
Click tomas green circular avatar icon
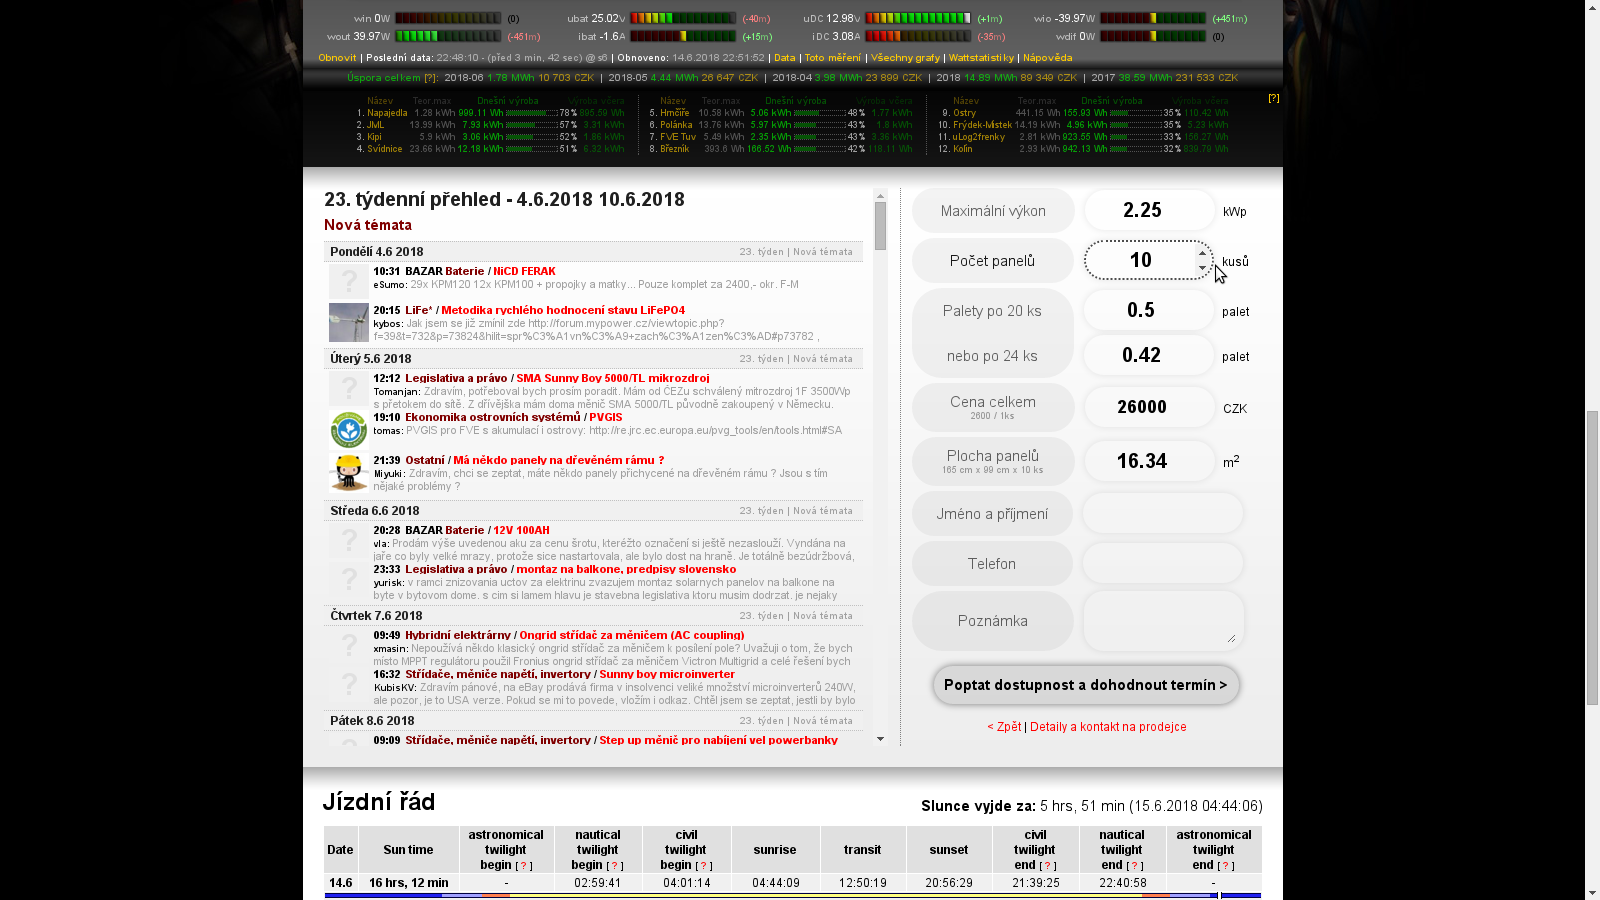click(x=348, y=430)
